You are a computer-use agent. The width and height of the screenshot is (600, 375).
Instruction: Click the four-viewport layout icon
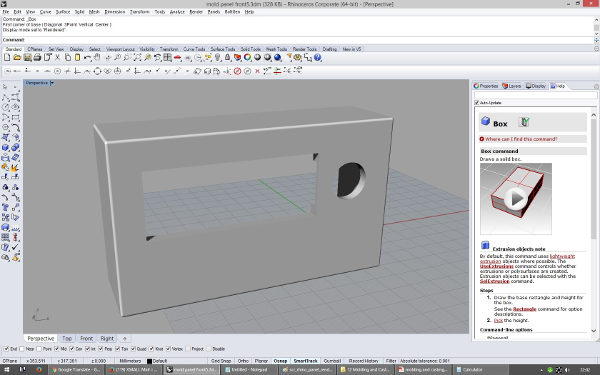167,58
